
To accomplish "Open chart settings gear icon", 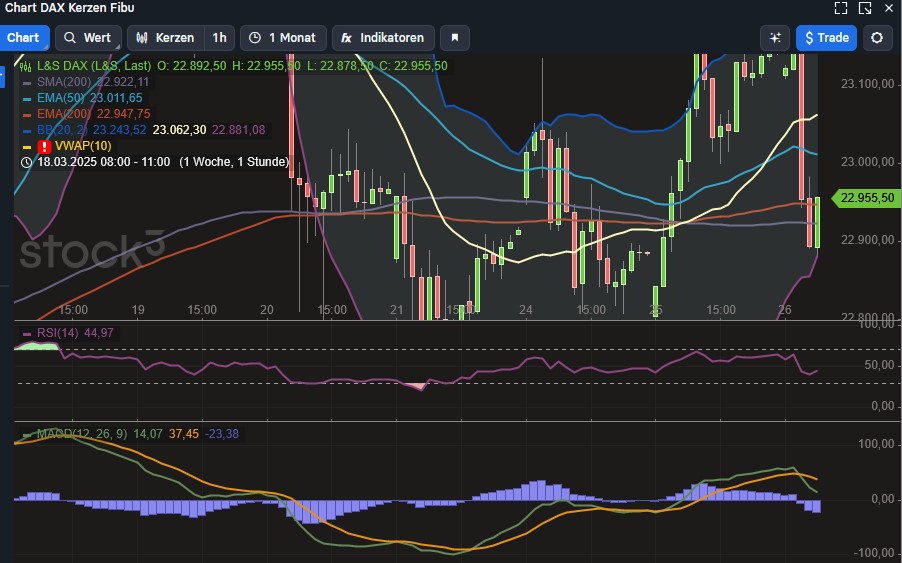I will tap(877, 38).
